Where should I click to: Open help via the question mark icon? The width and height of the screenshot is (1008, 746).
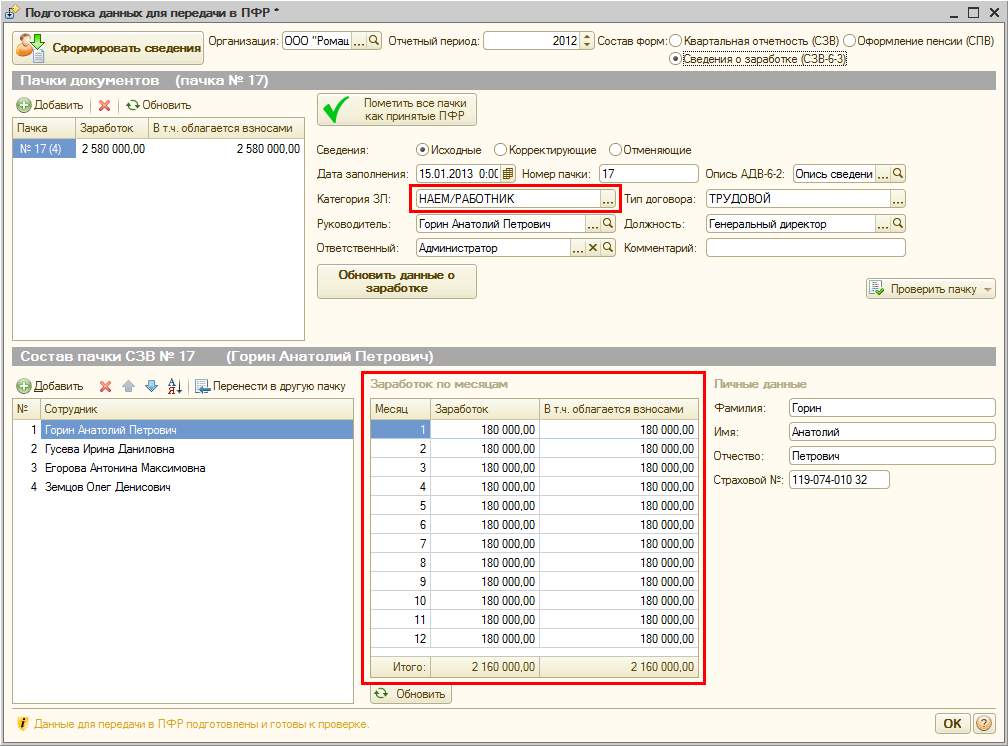(x=983, y=723)
